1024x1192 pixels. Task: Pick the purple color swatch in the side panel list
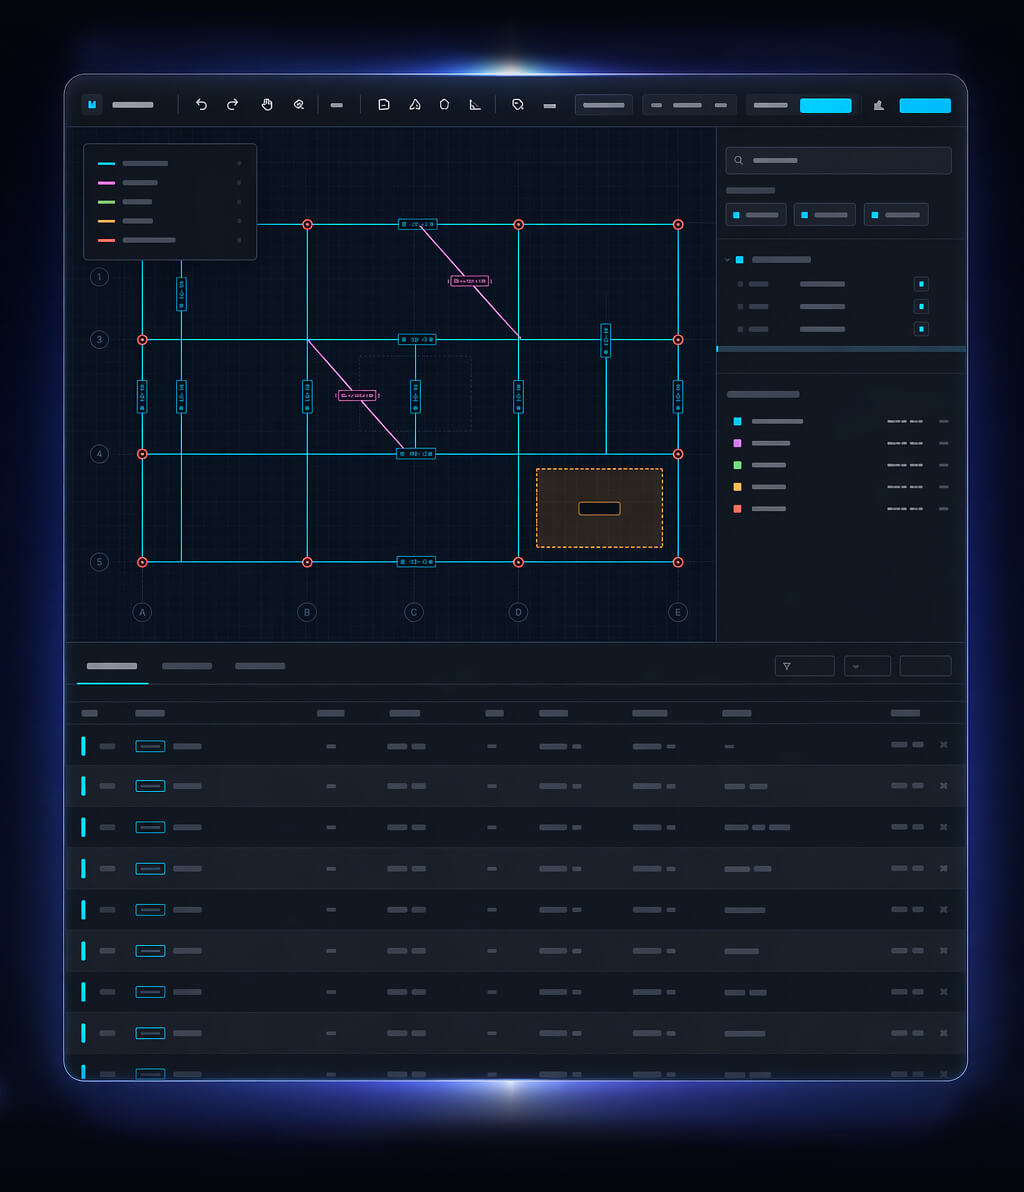(x=737, y=443)
